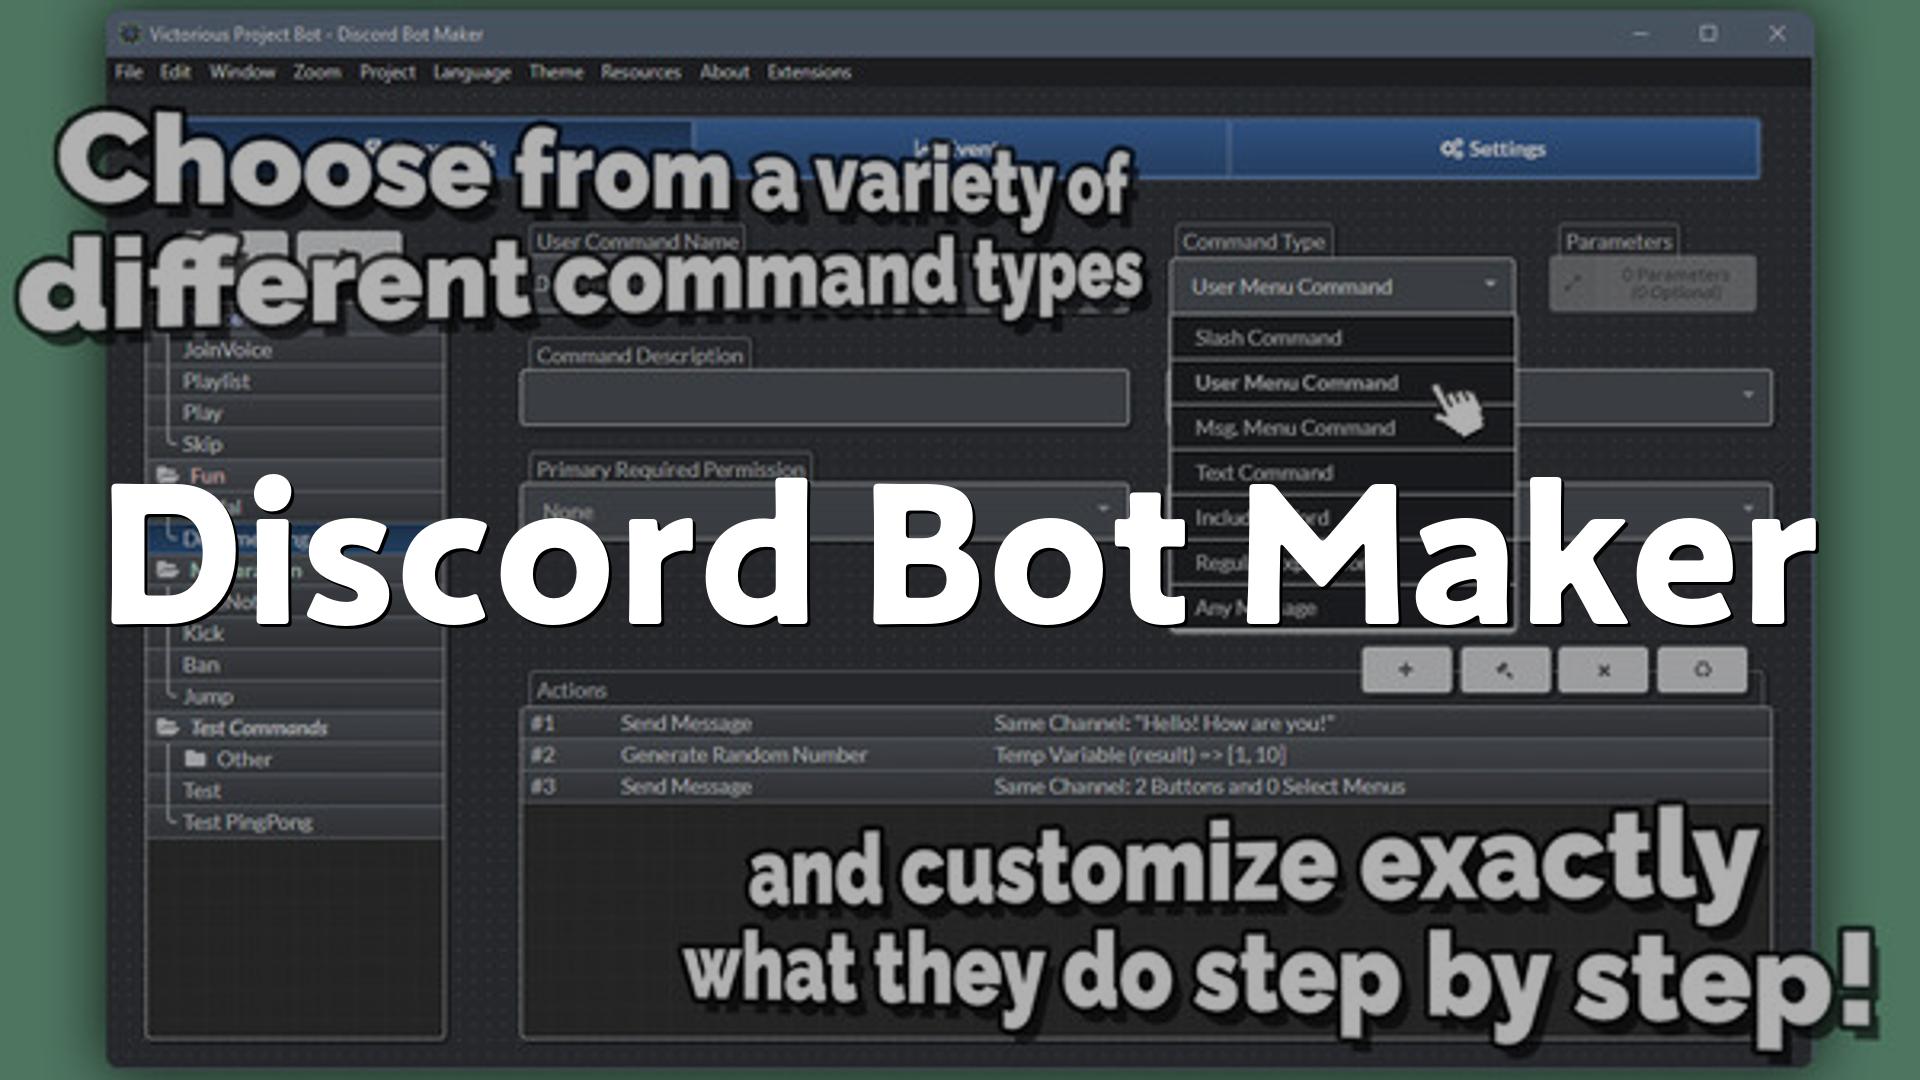
Task: Select the Skip command
Action: 295,444
